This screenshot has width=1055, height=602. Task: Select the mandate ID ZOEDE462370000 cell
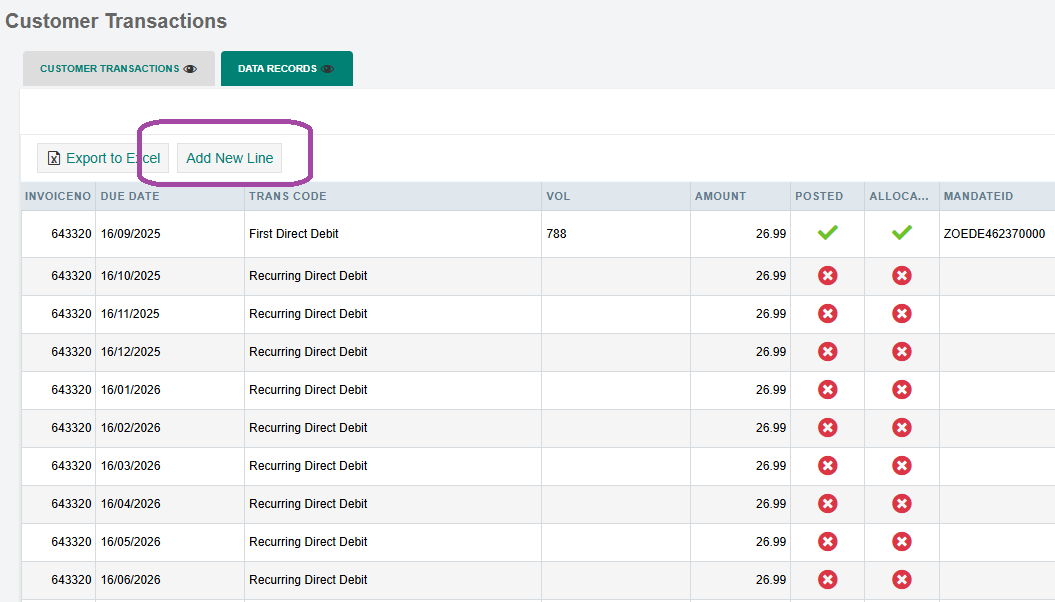pyautogui.click(x=994, y=234)
